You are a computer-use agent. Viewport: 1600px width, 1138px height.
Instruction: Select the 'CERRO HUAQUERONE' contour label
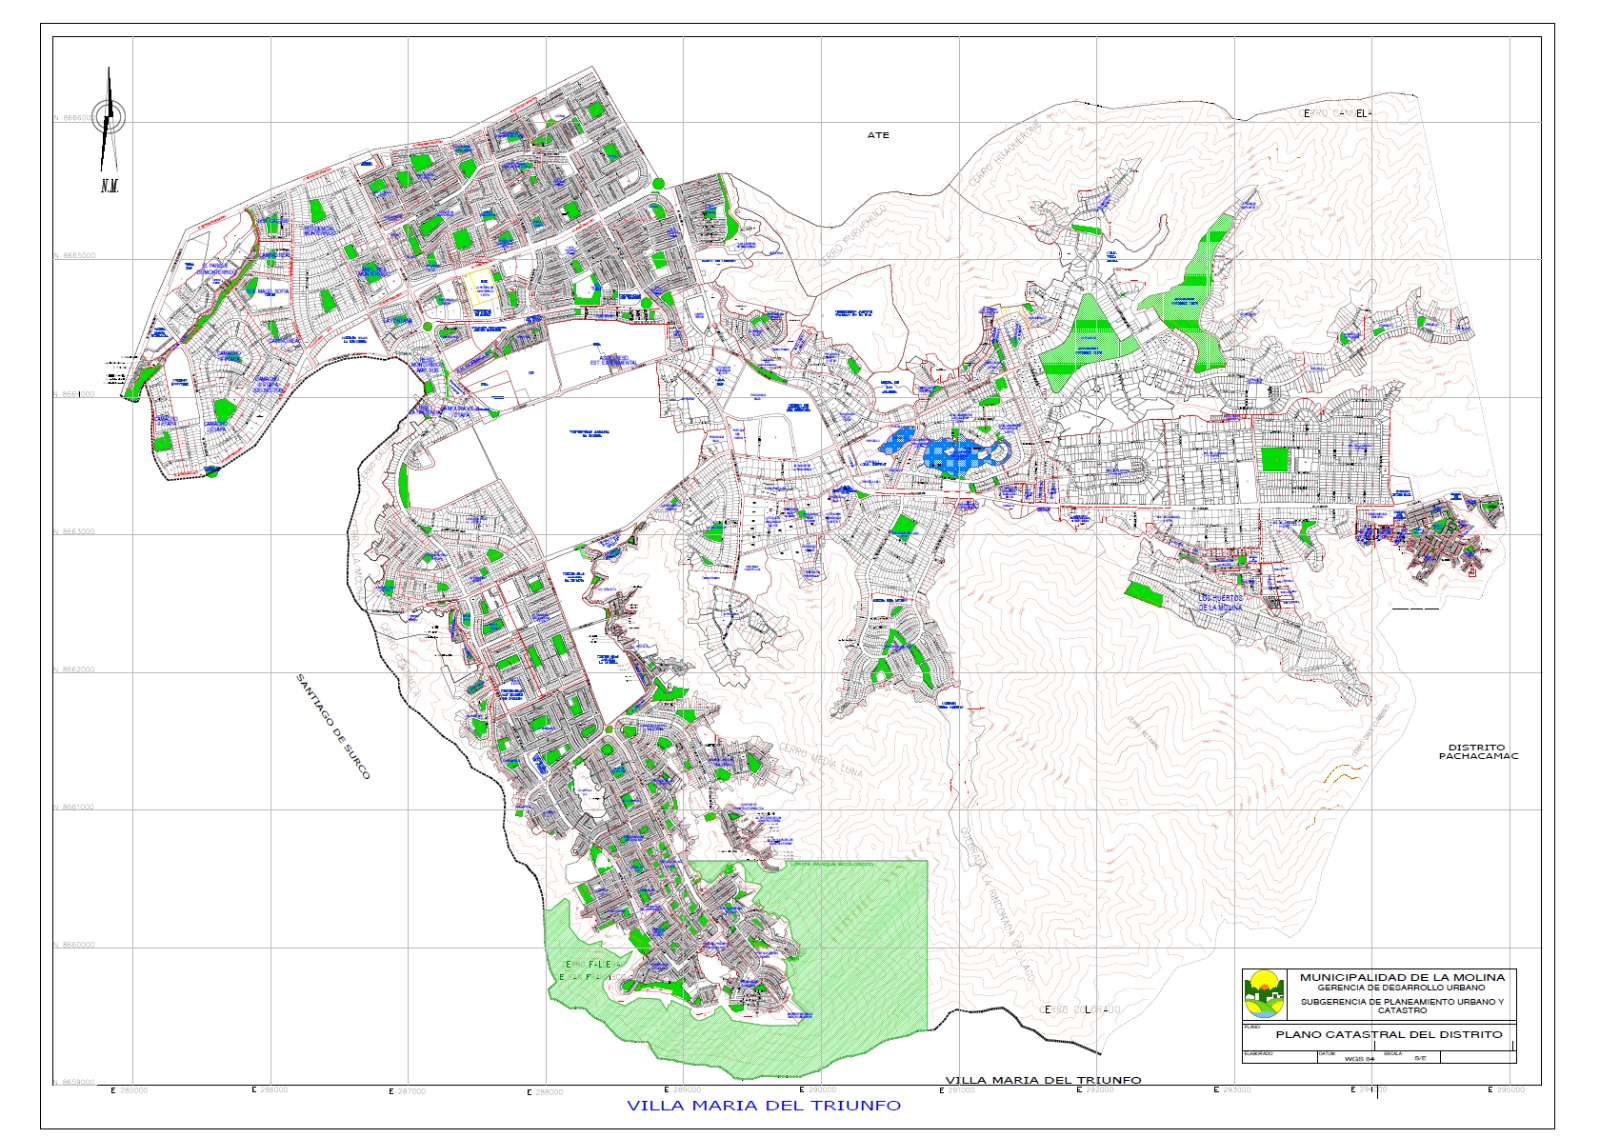pyautogui.click(x=1005, y=155)
